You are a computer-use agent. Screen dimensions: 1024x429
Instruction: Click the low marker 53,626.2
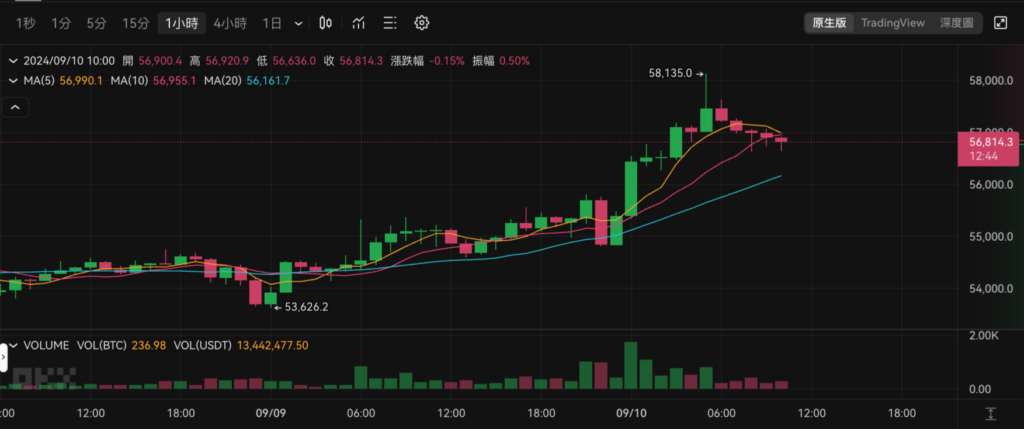click(306, 307)
